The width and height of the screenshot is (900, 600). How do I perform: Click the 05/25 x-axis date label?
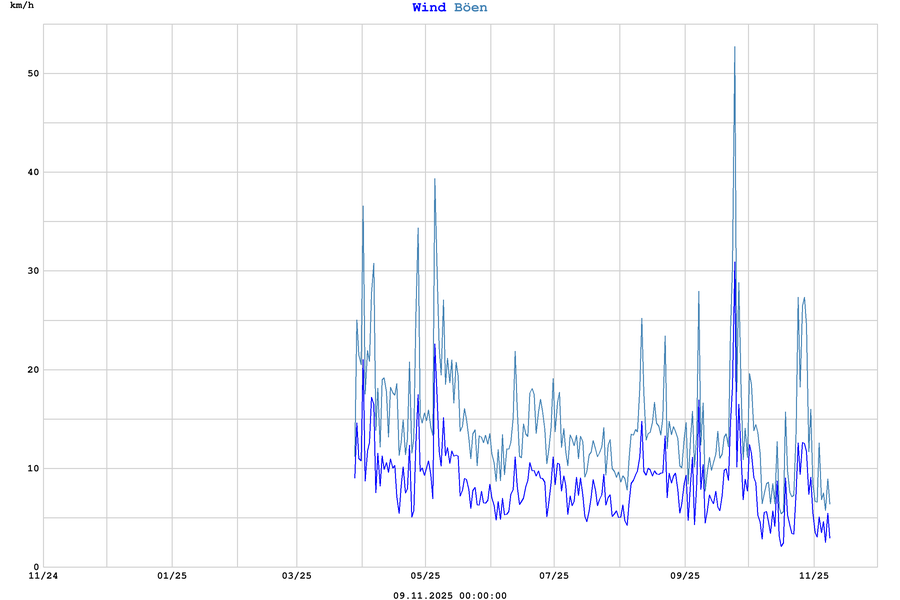click(x=425, y=576)
